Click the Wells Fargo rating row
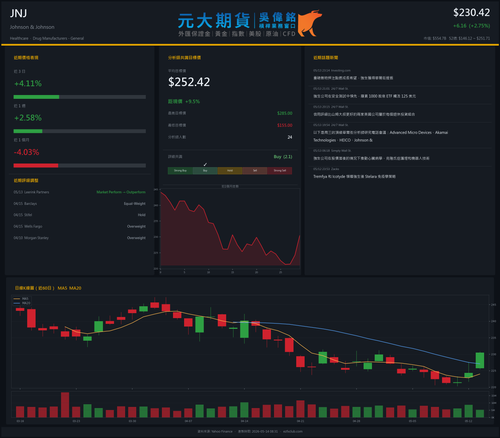 click(x=80, y=226)
